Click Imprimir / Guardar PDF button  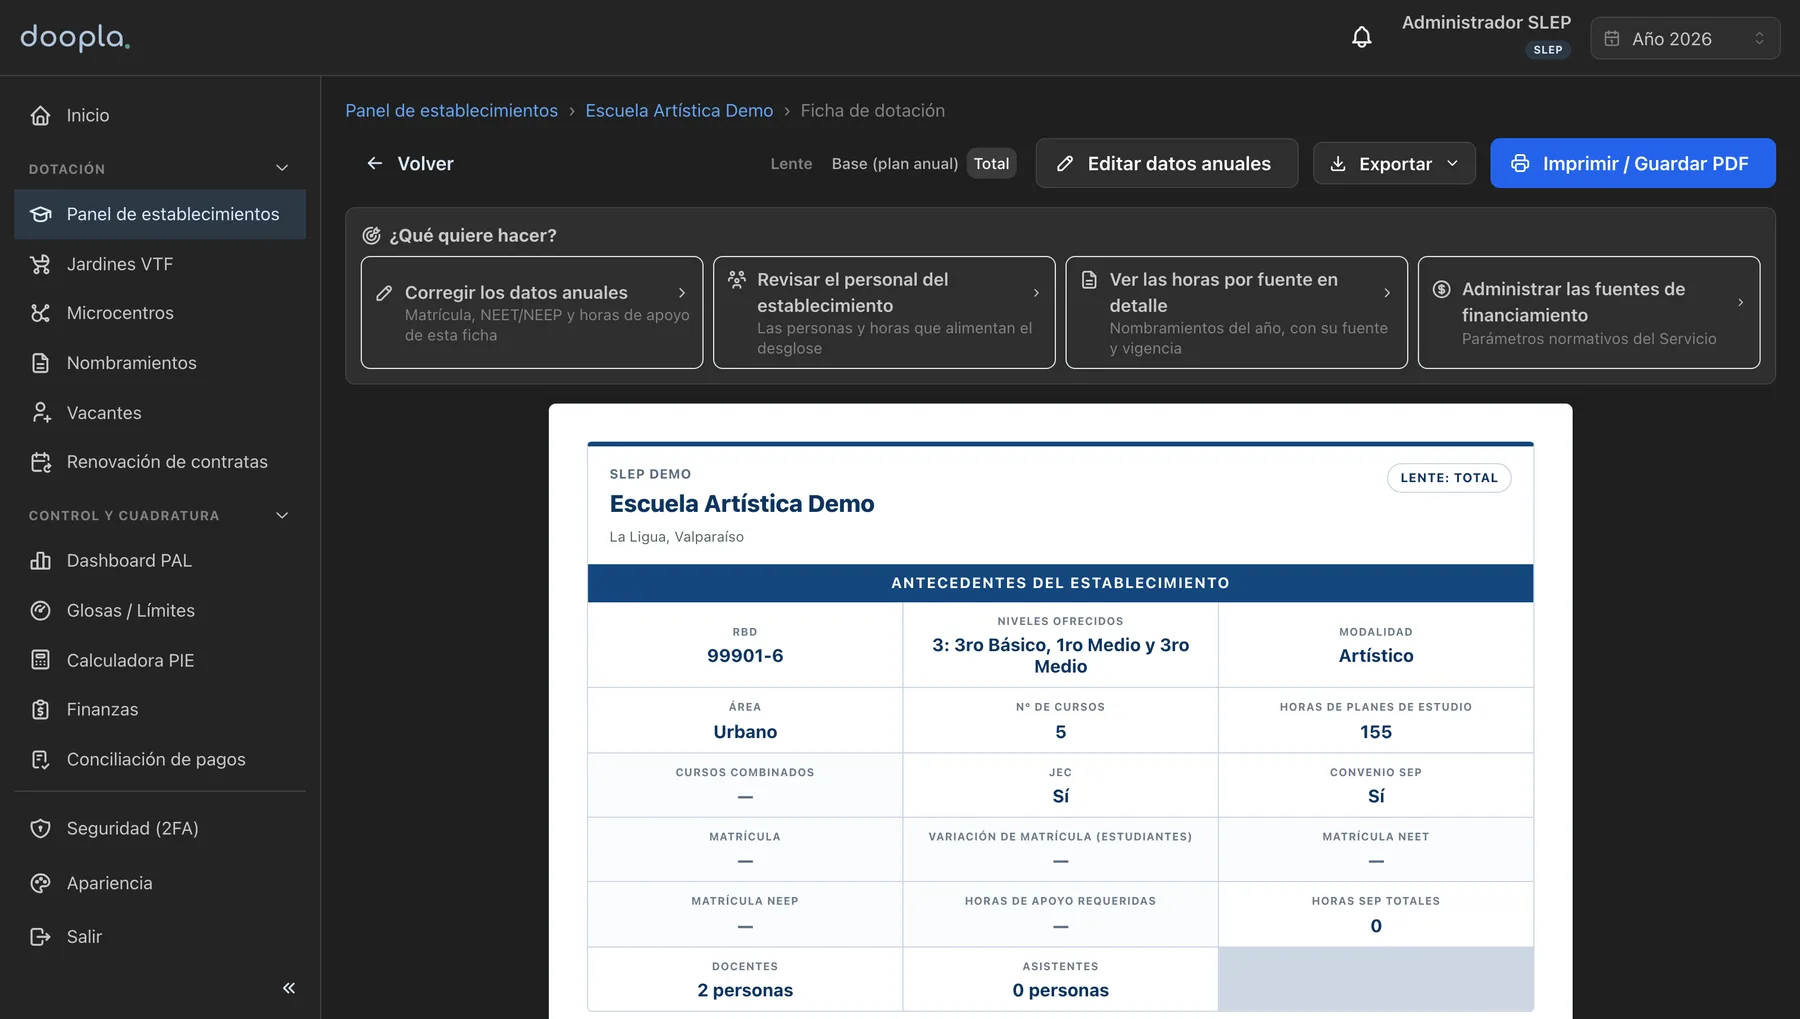click(x=1632, y=163)
